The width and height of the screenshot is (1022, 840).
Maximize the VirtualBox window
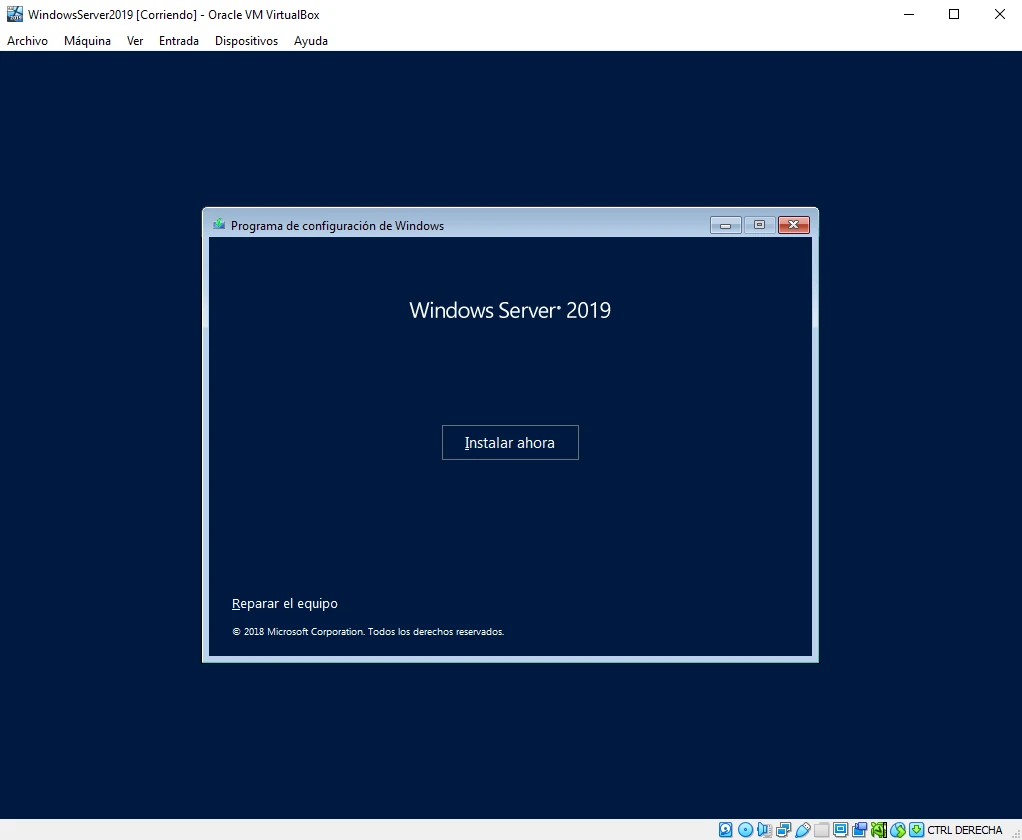pyautogui.click(x=954, y=14)
